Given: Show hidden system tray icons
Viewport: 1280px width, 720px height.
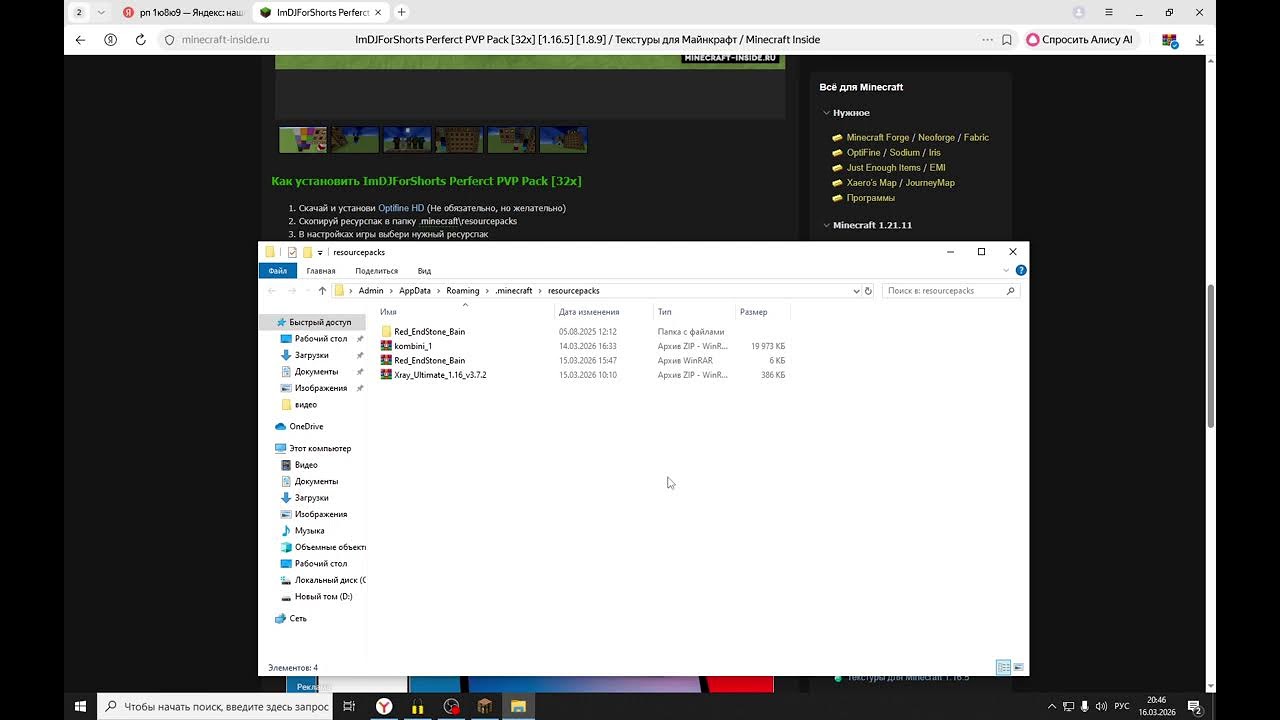Looking at the screenshot, I should pyautogui.click(x=1051, y=706).
